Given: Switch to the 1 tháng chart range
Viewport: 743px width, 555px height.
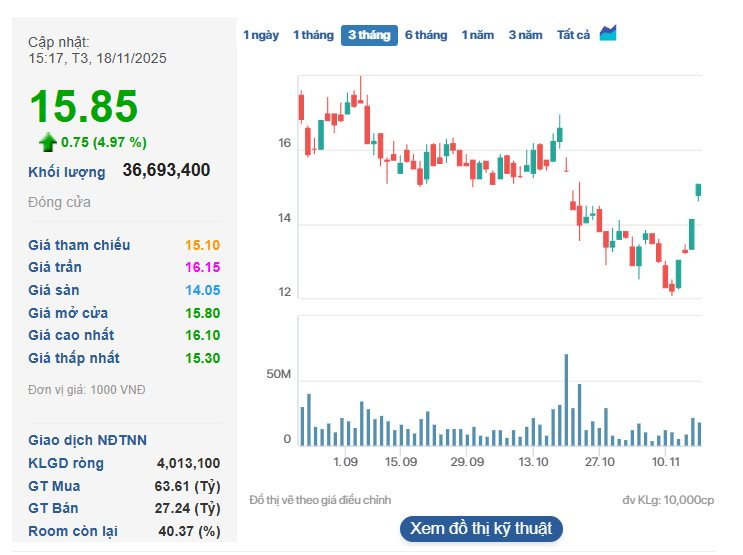Looking at the screenshot, I should coord(313,35).
